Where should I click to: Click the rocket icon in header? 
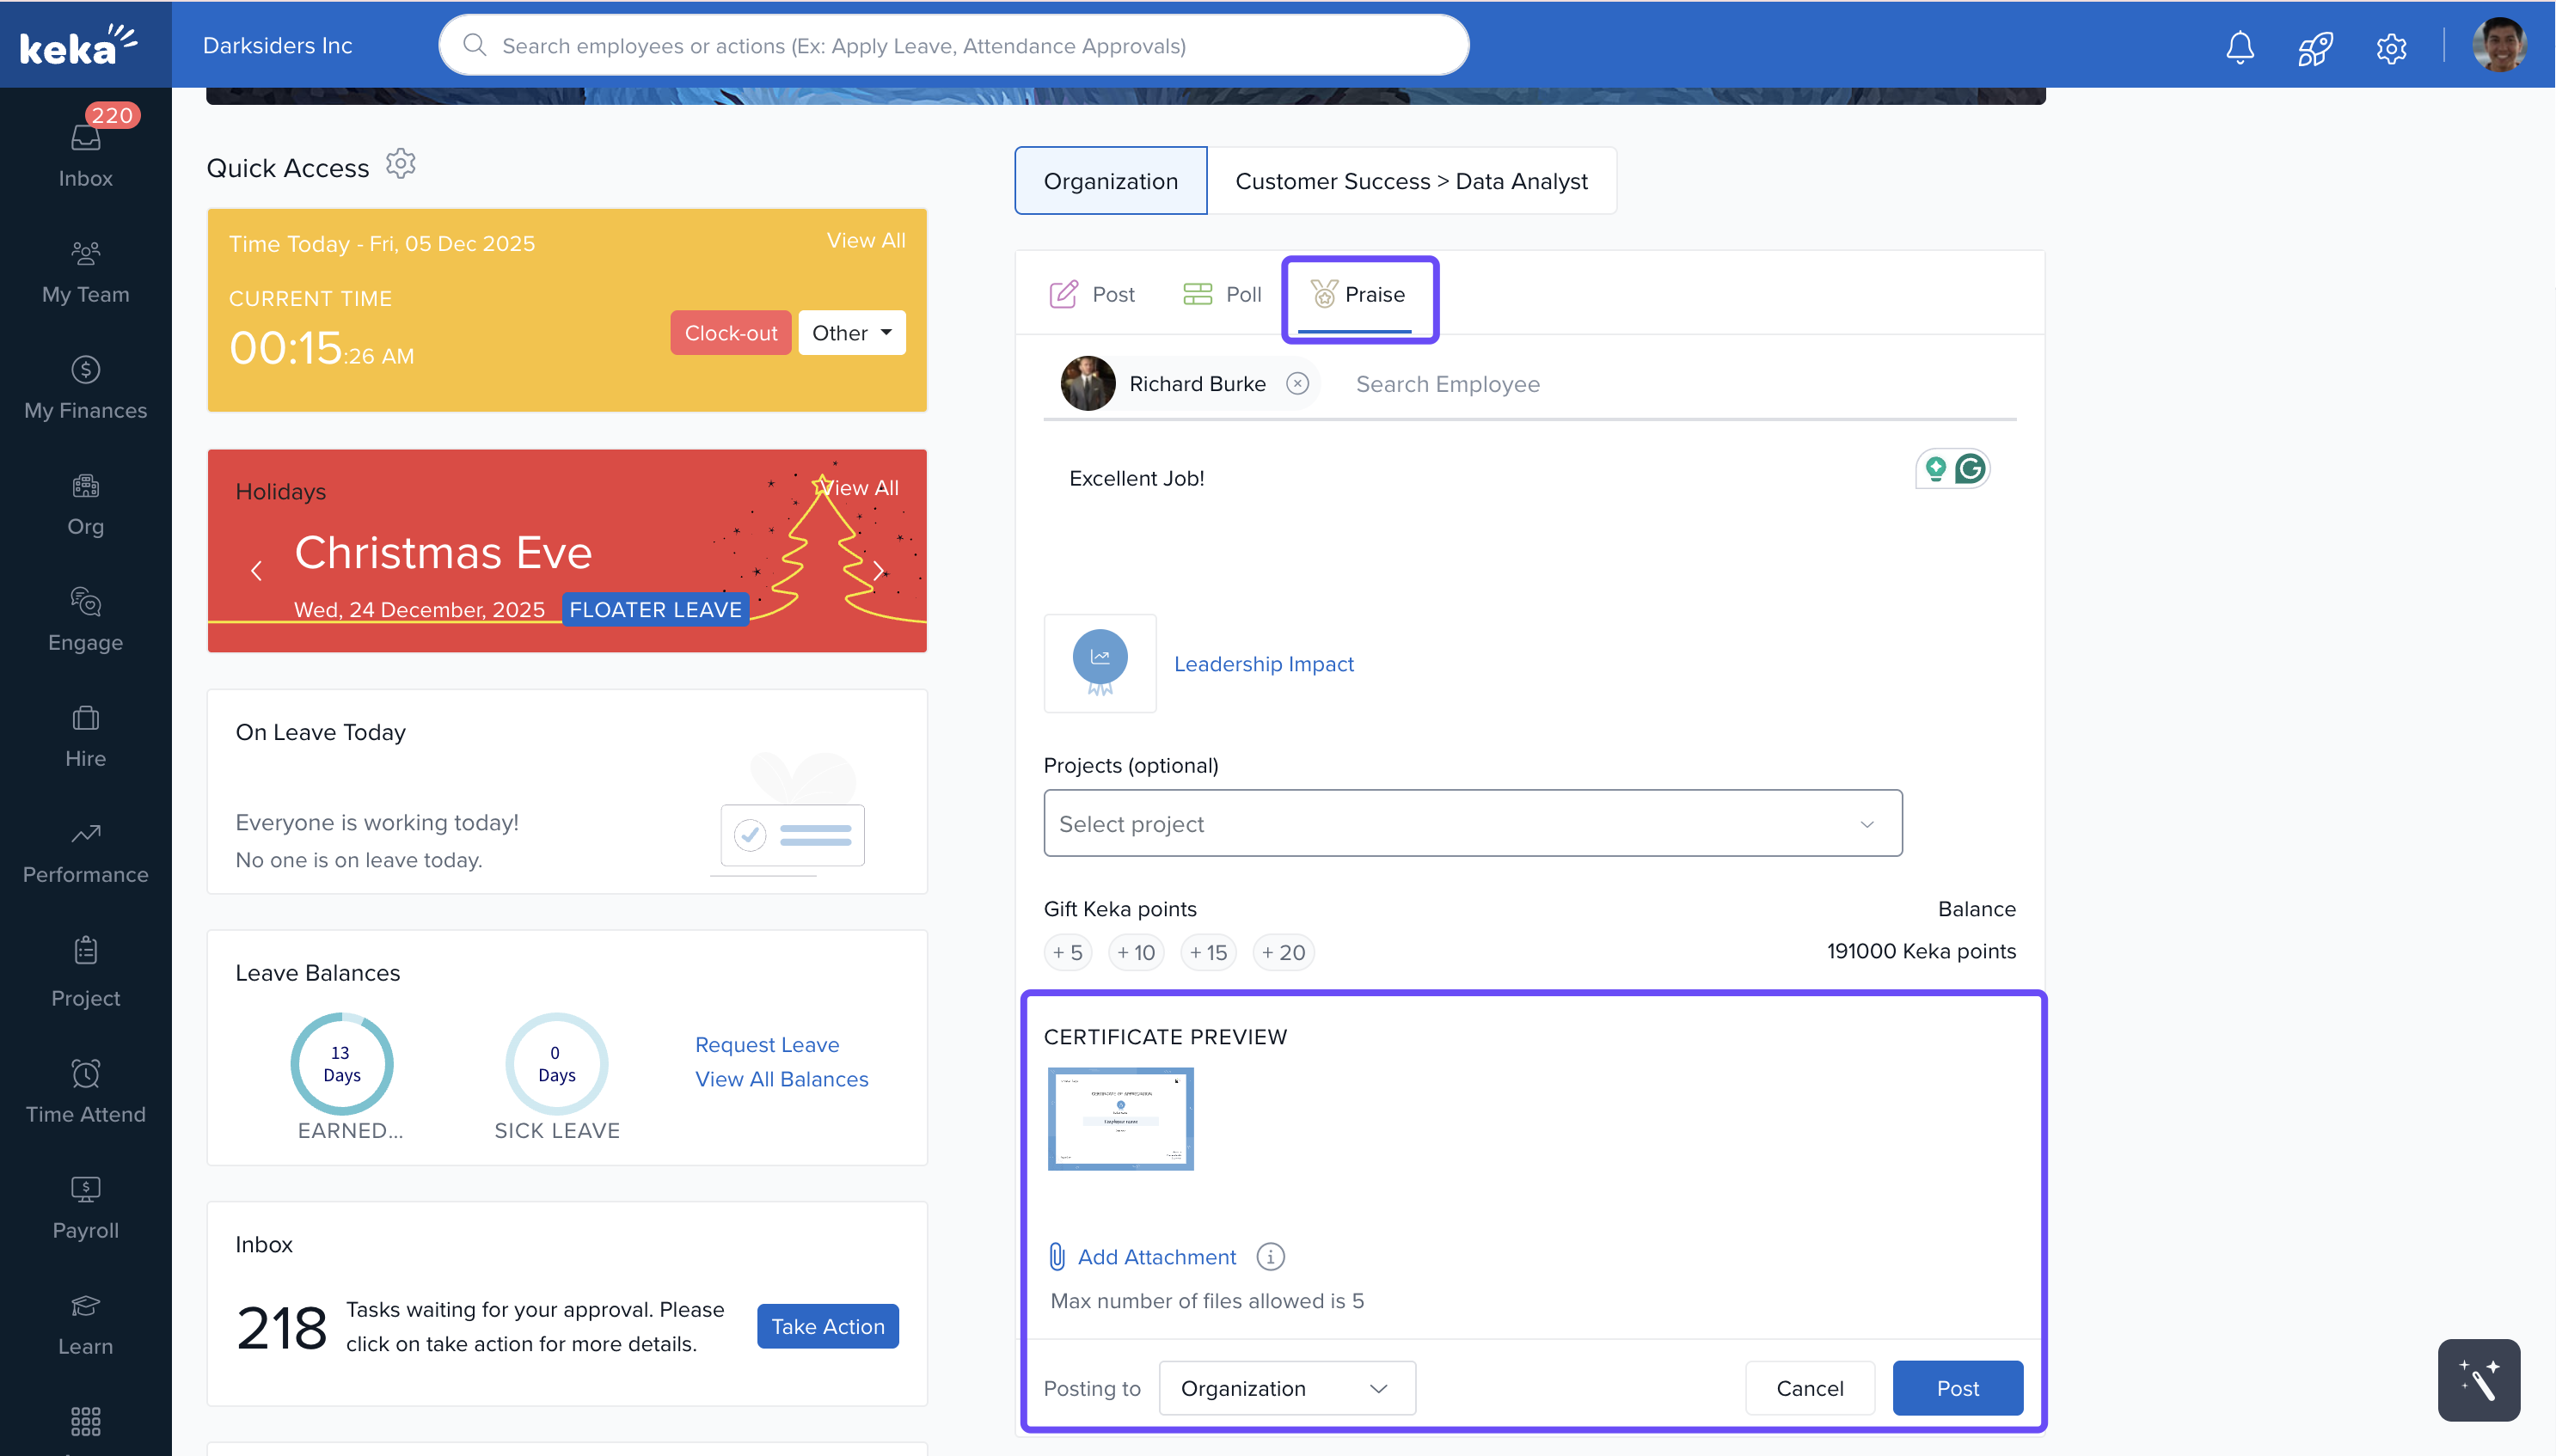(x=2315, y=47)
